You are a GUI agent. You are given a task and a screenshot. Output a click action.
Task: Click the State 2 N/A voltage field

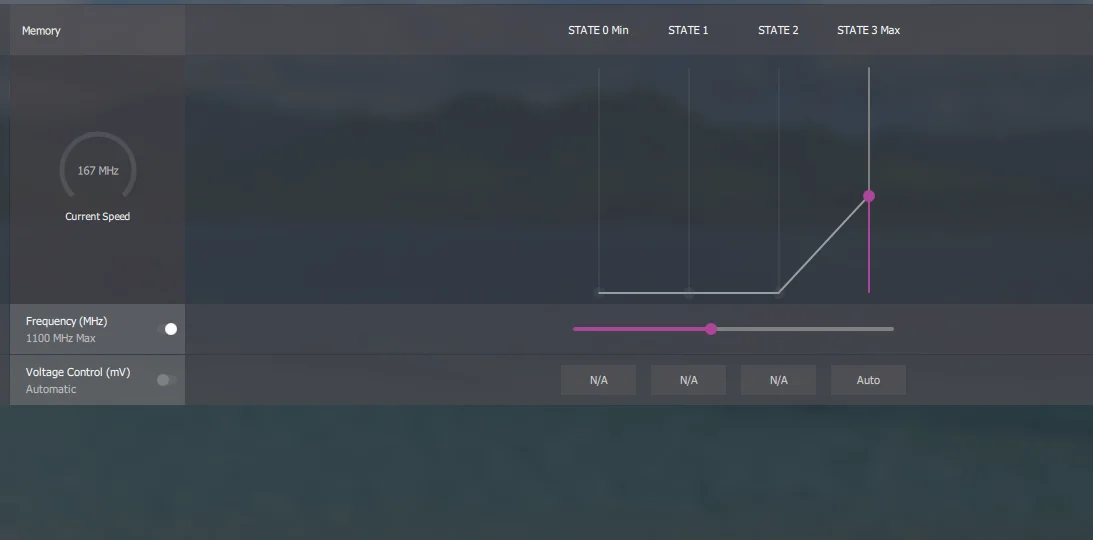pyautogui.click(x=779, y=380)
